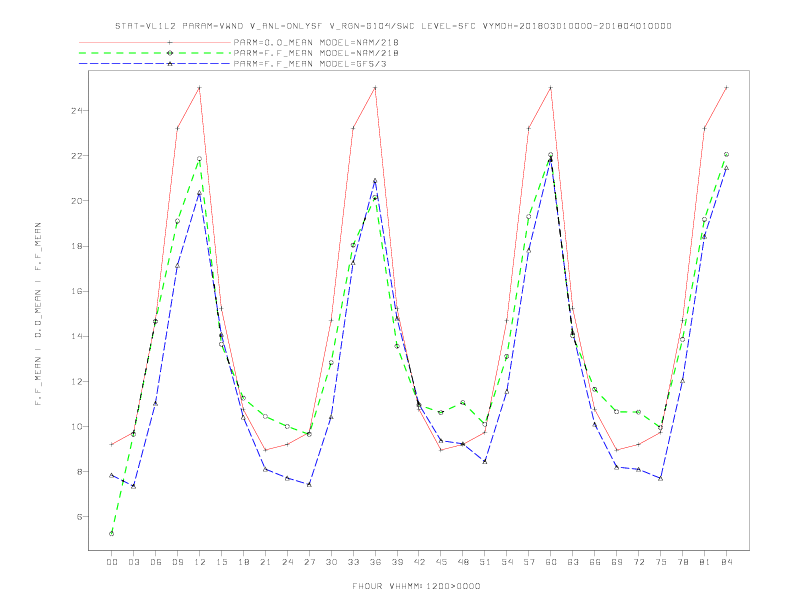Select legend entry PARM=F.F_MEAN MODEL=GFS/3

(310, 64)
